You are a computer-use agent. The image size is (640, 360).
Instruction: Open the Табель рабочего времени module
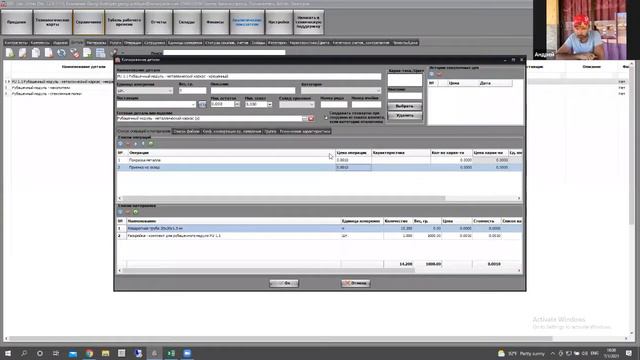pos(124,22)
